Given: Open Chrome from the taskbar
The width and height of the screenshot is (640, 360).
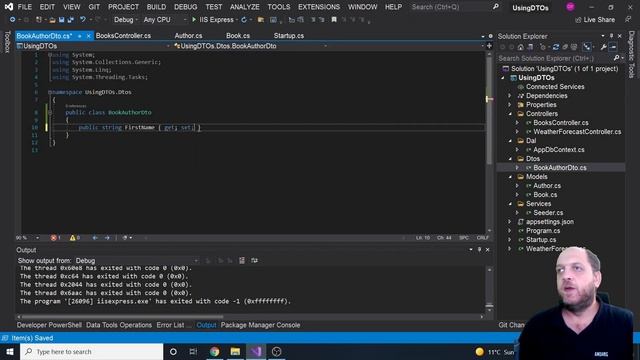Looking at the screenshot, I should coord(214,352).
